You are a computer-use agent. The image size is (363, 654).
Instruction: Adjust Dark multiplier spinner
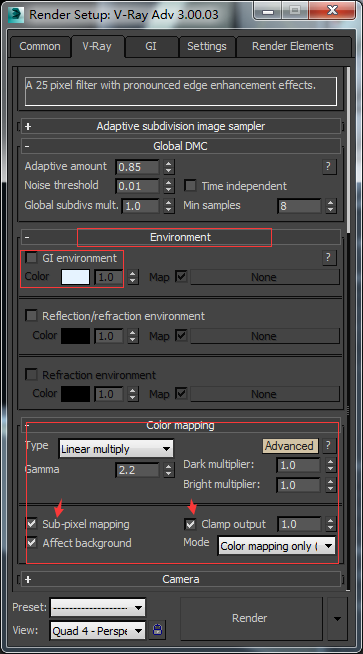(330, 465)
